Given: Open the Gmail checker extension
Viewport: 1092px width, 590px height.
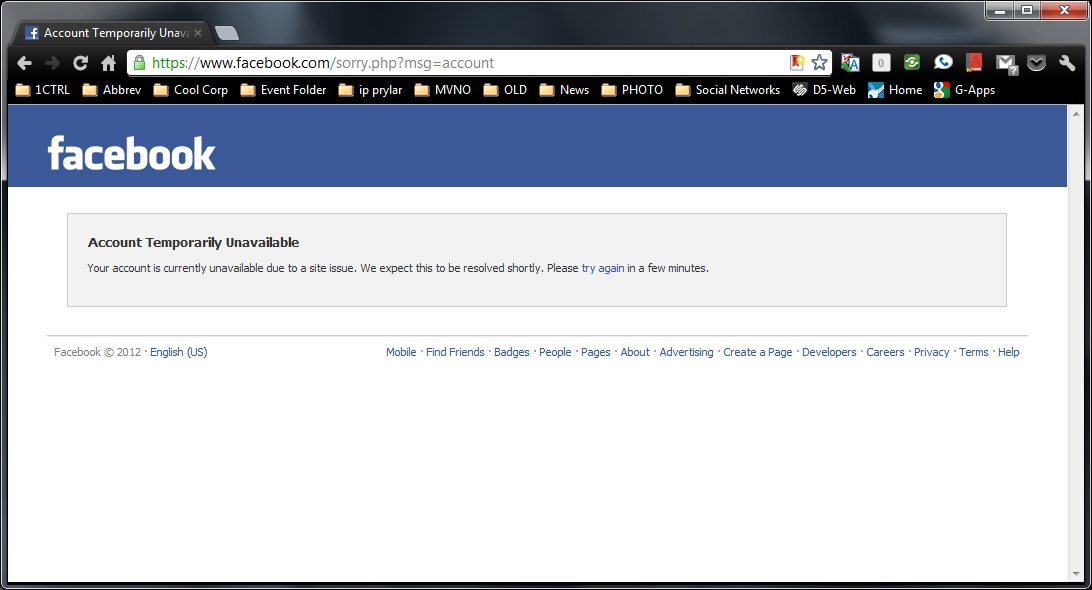Looking at the screenshot, I should [1005, 62].
